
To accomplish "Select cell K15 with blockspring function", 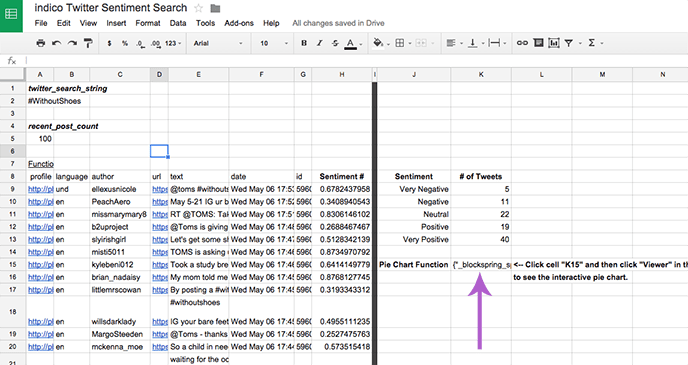I will click(x=481, y=265).
